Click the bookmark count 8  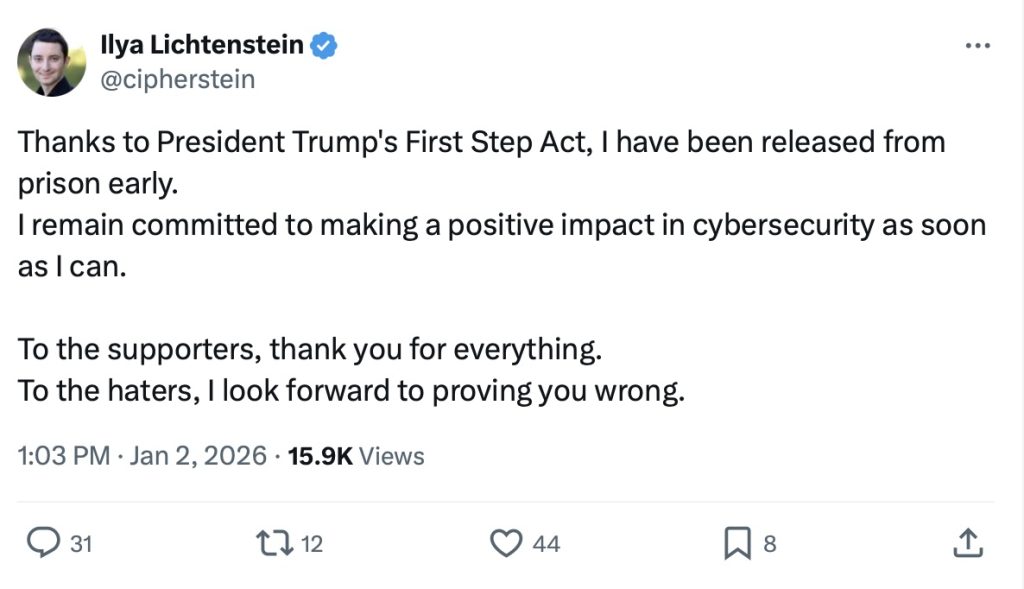769,544
